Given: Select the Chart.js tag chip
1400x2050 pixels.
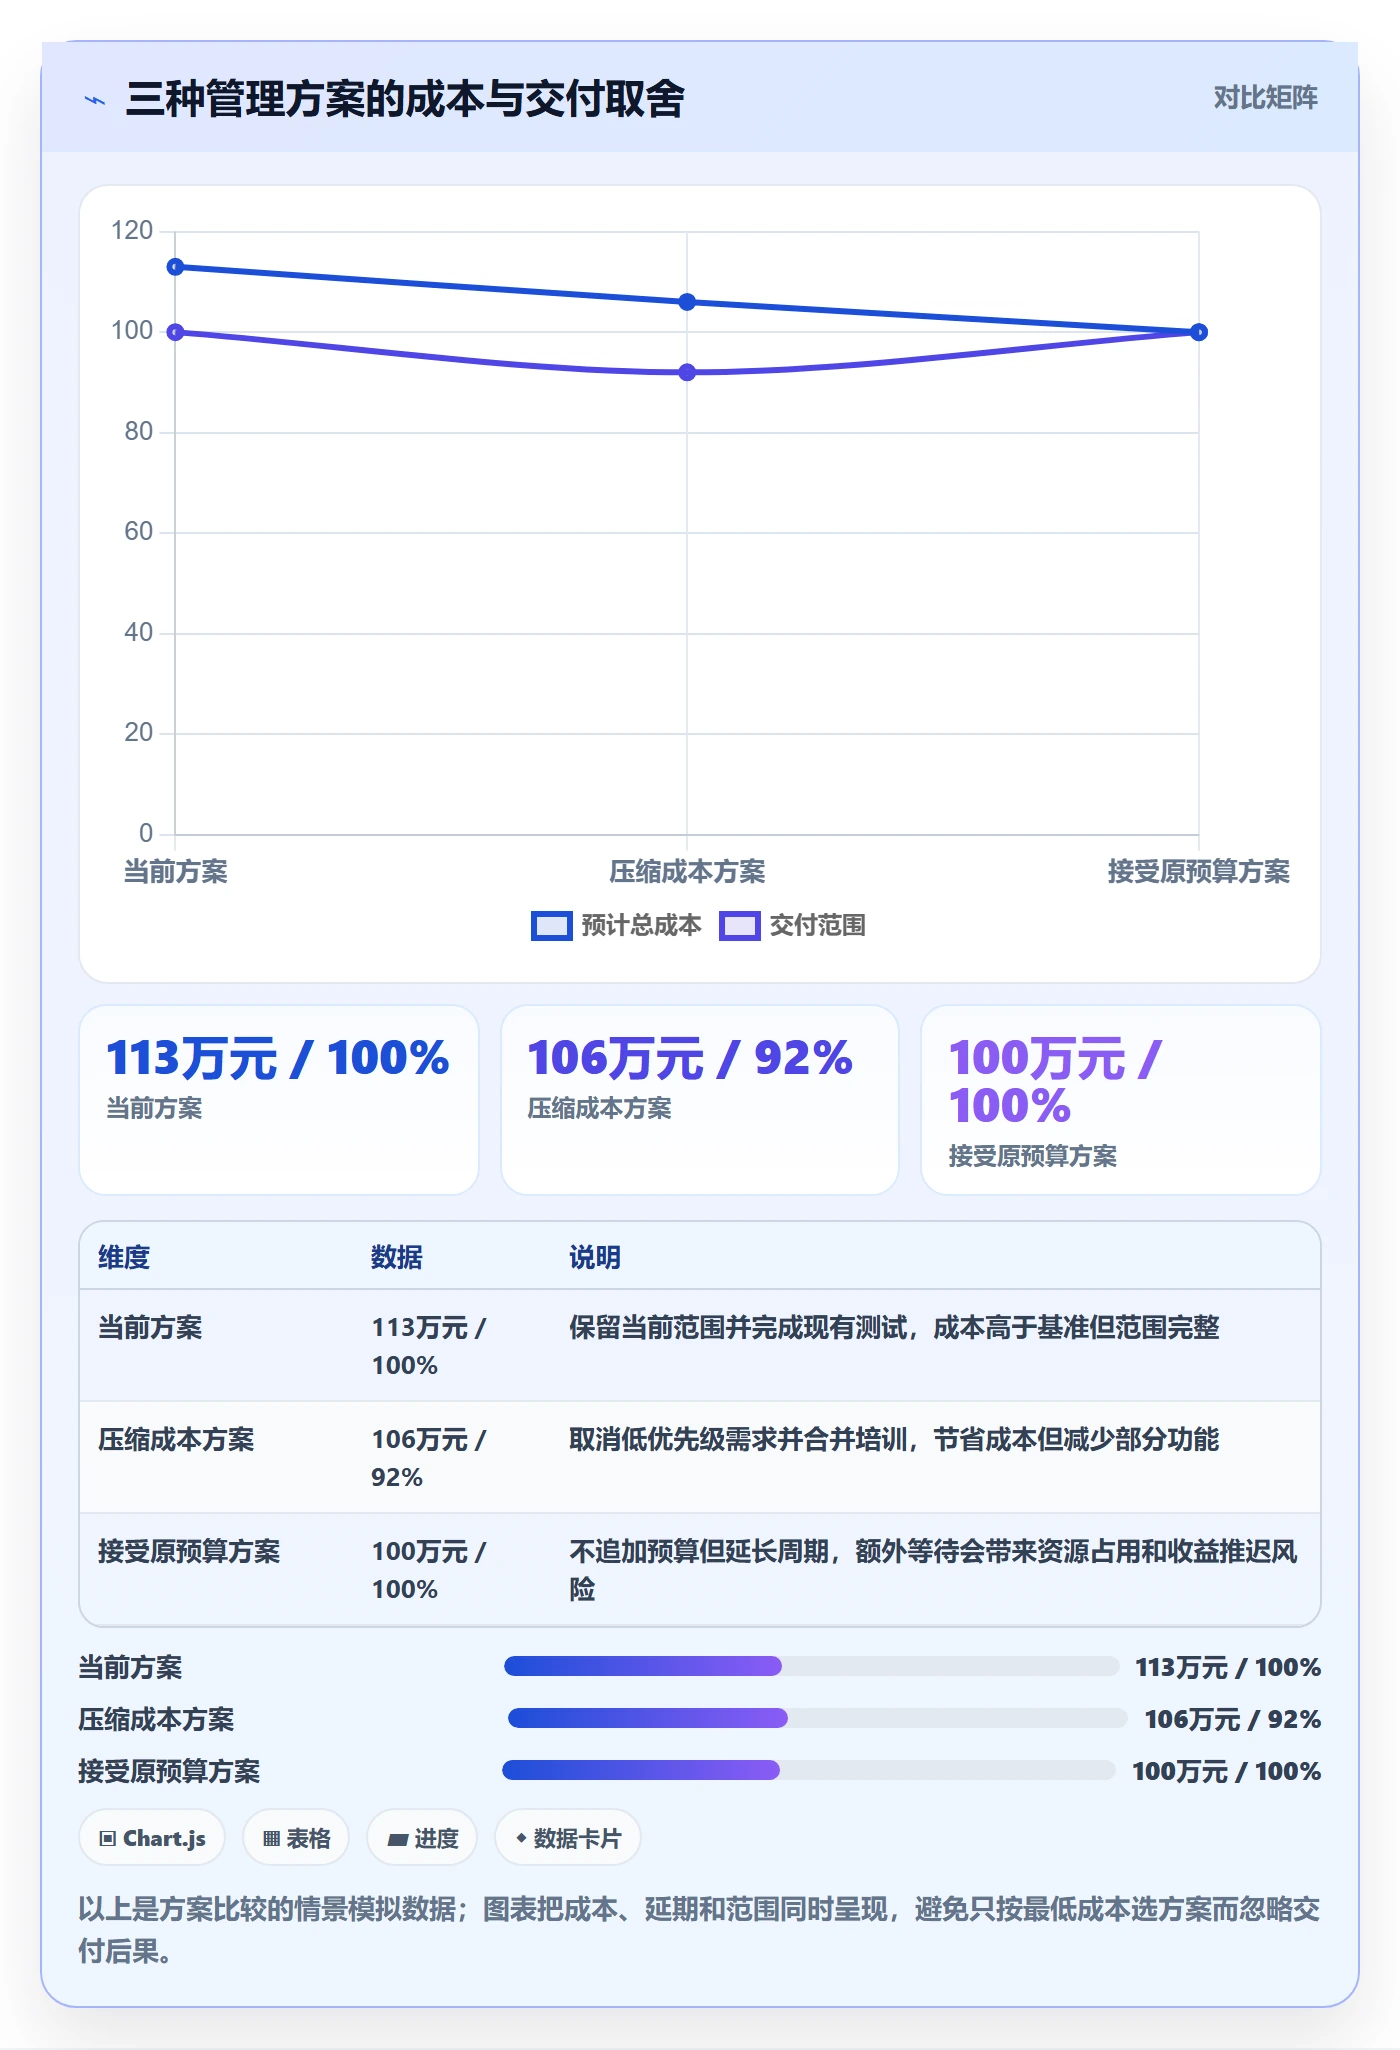Looking at the screenshot, I should [152, 1838].
